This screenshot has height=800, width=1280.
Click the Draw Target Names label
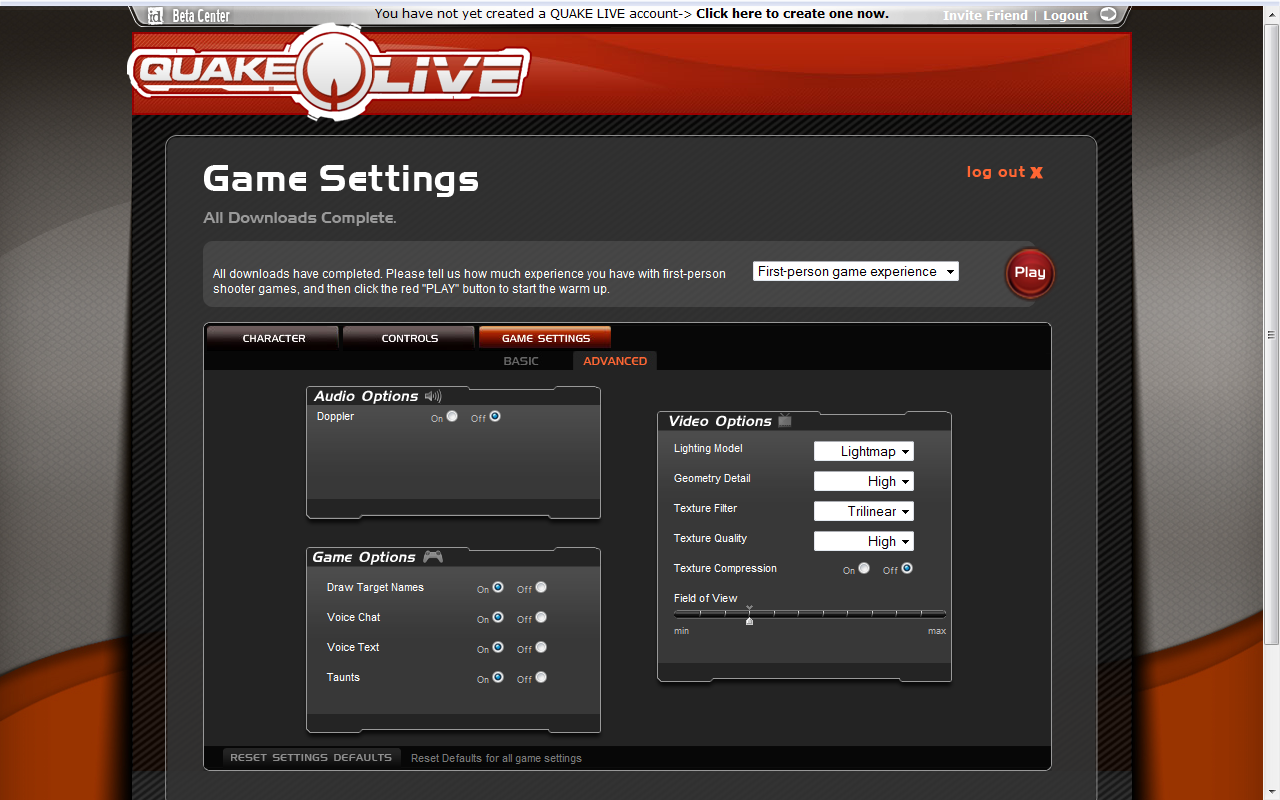[375, 587]
